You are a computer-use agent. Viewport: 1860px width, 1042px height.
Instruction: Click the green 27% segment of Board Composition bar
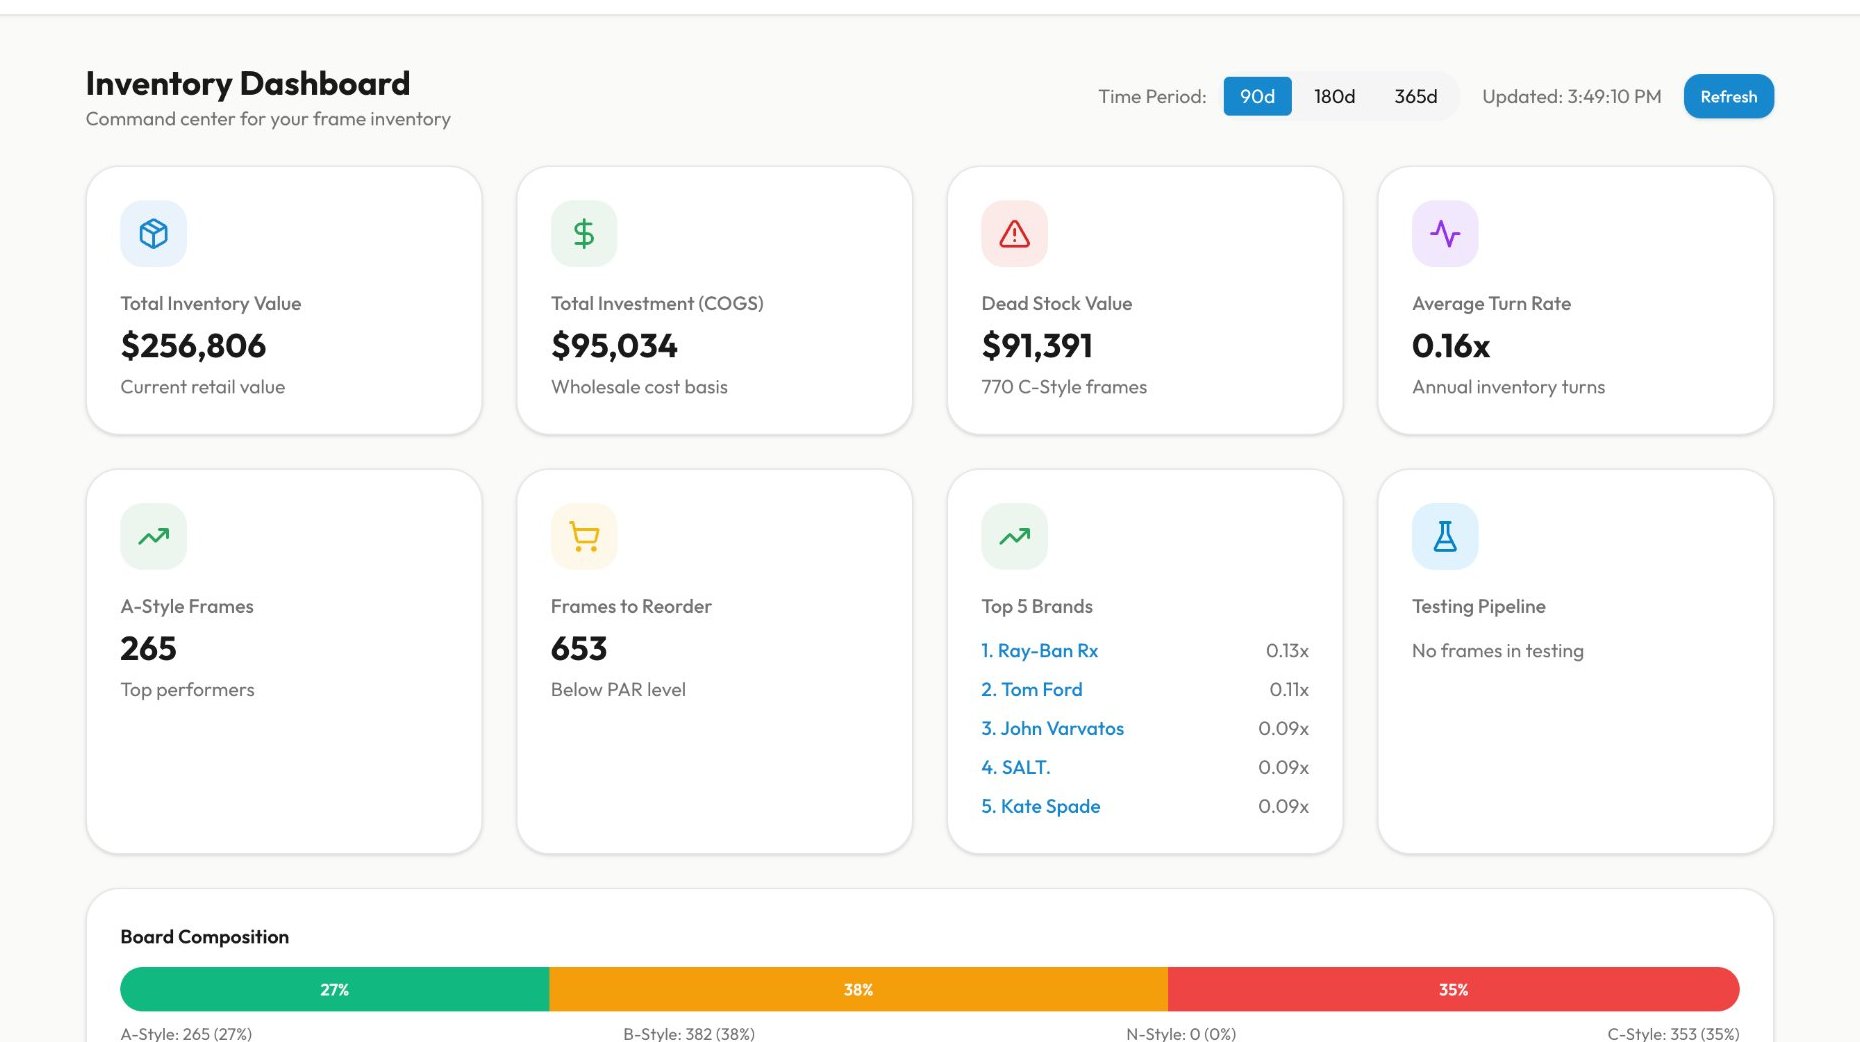coord(334,989)
